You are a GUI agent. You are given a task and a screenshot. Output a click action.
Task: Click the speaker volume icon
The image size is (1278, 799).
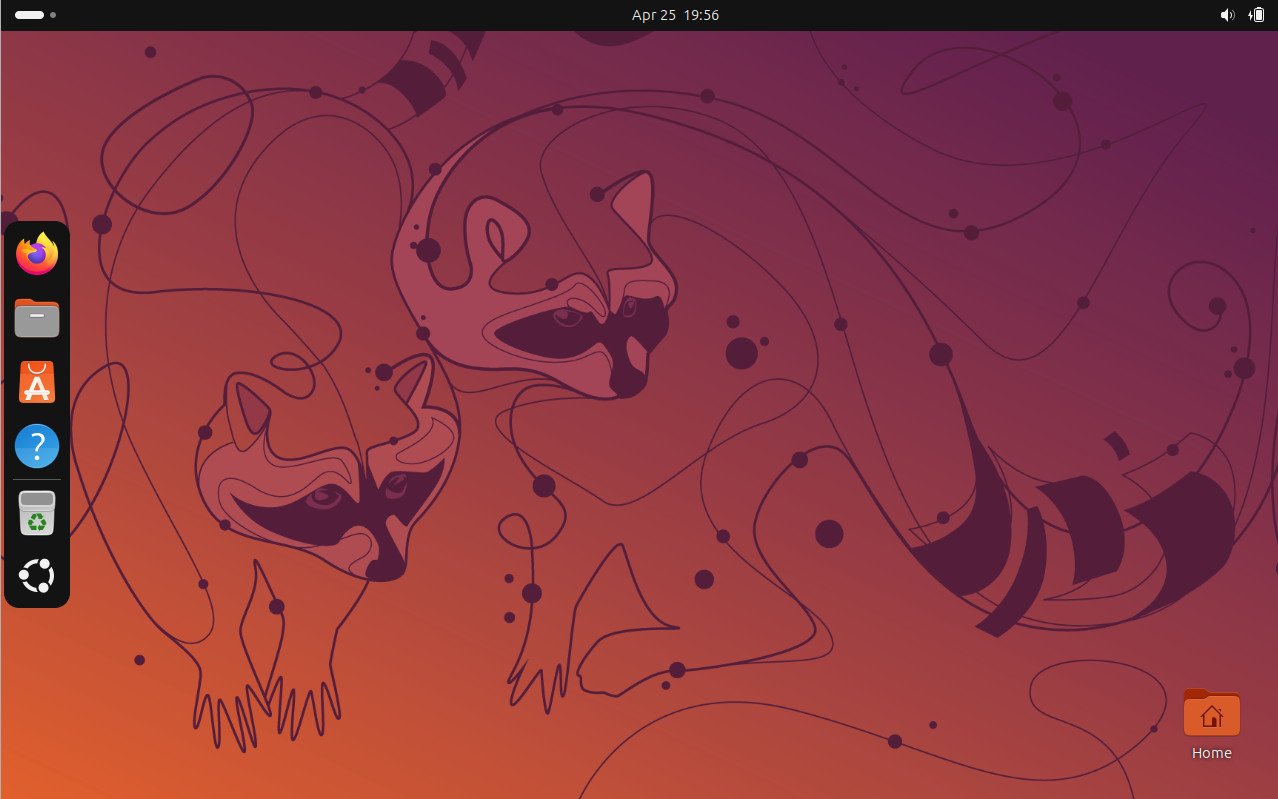click(x=1227, y=15)
